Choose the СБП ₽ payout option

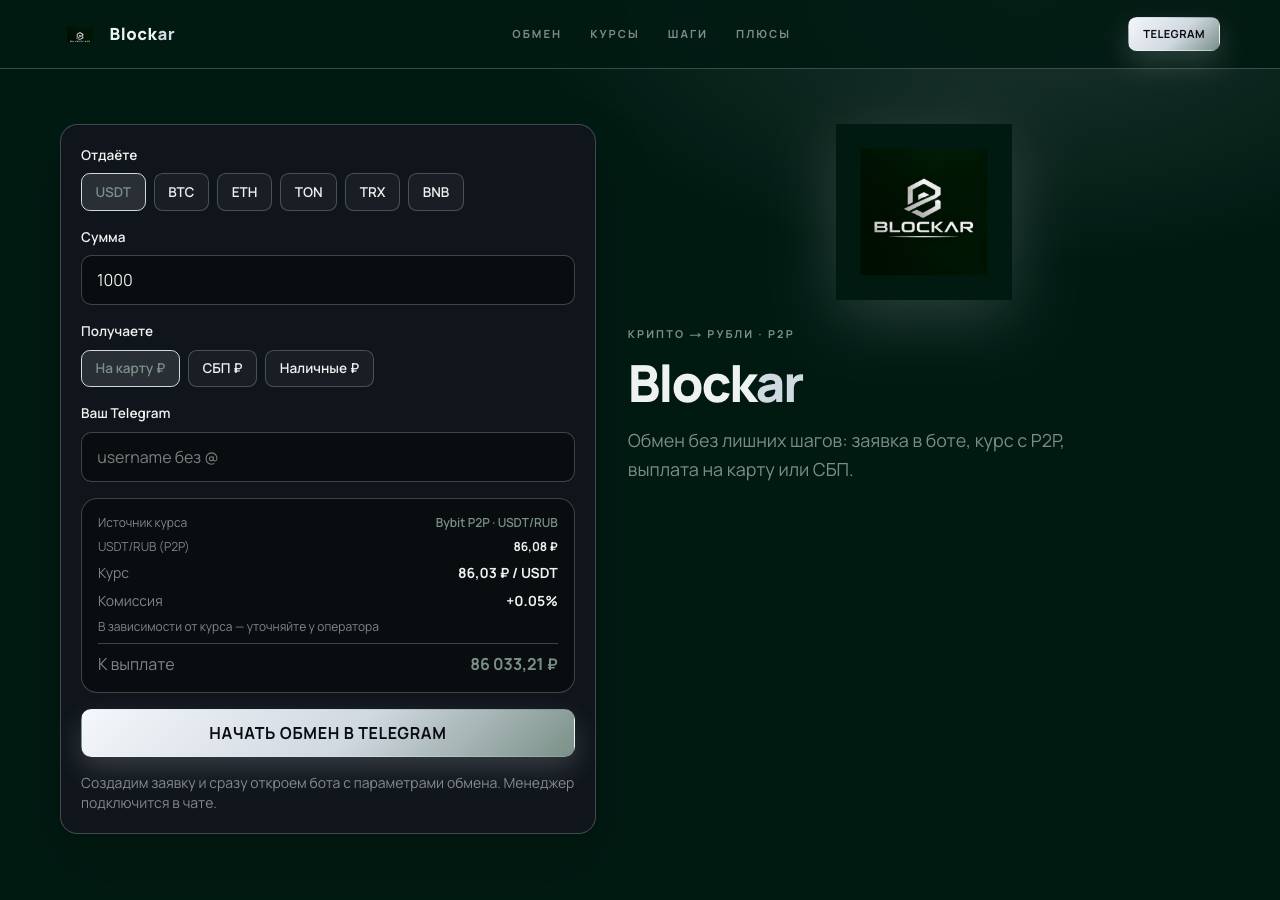point(222,368)
